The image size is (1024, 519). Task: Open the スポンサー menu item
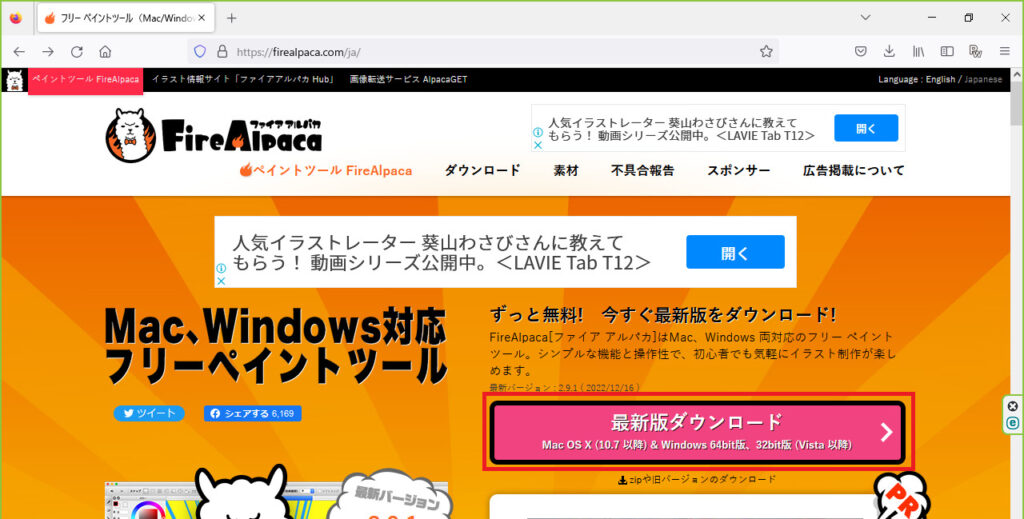point(739,170)
